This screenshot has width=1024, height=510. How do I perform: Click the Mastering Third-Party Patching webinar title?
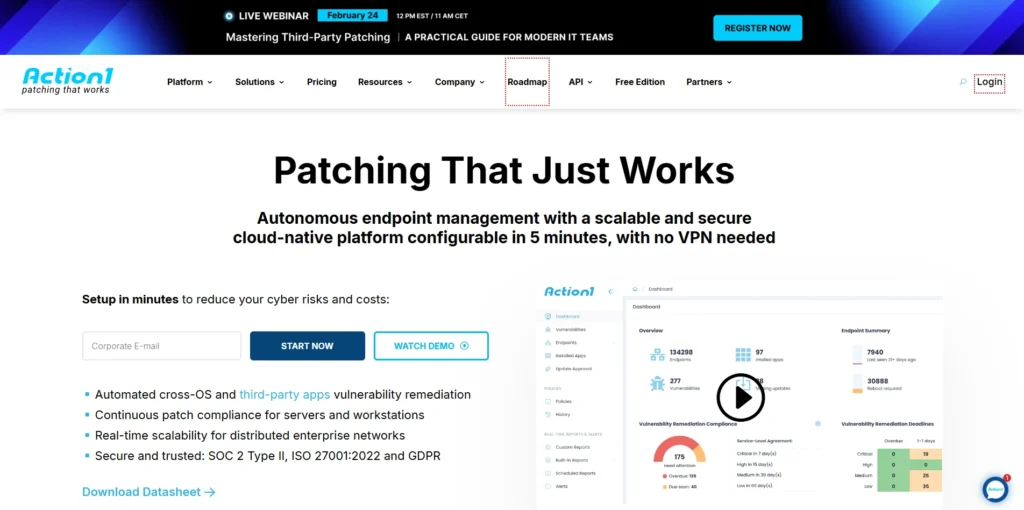point(308,37)
